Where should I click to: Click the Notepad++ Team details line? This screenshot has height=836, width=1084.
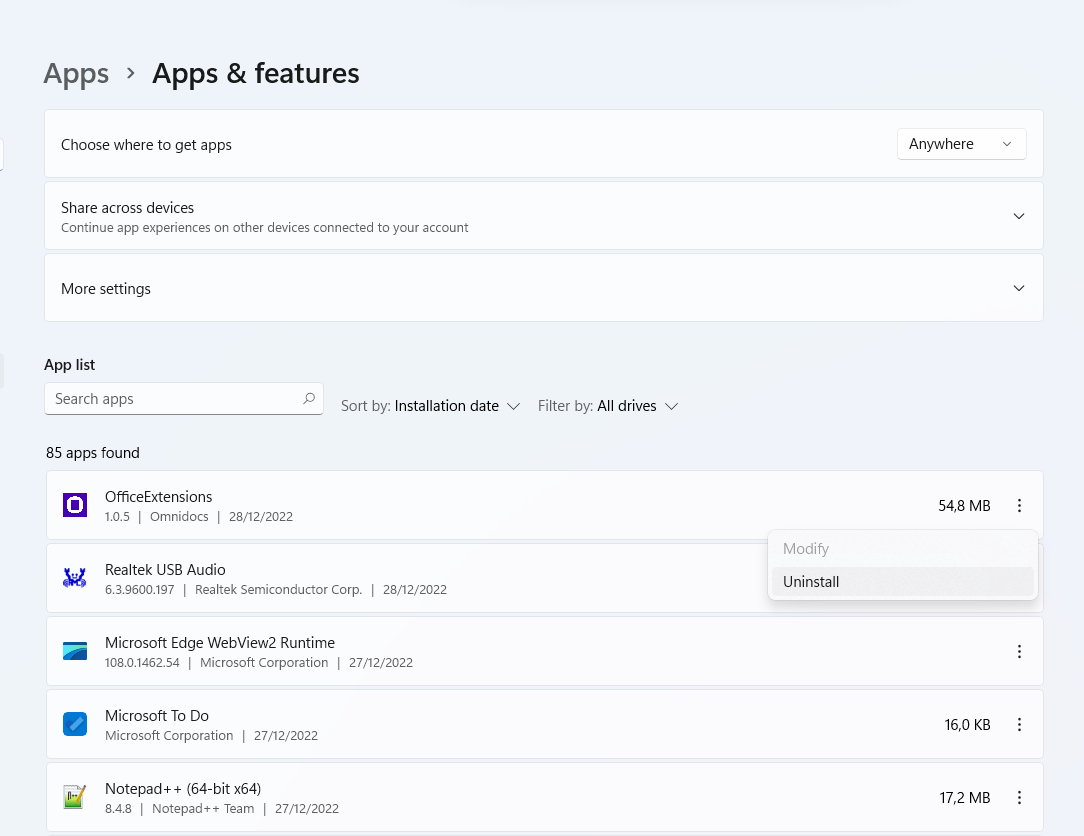click(222, 808)
